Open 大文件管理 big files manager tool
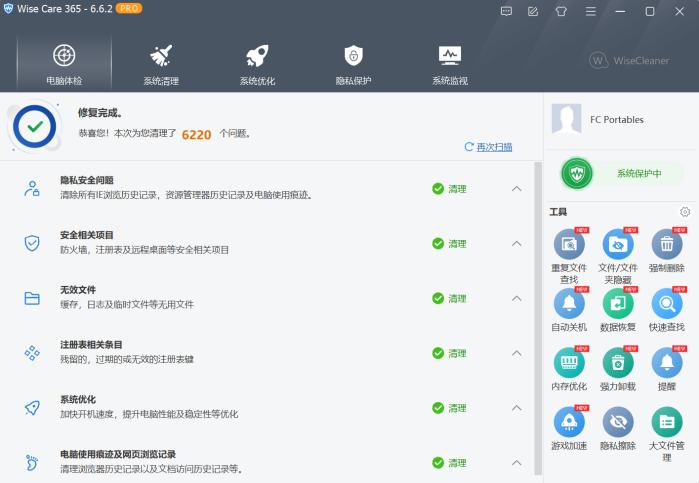The height and width of the screenshot is (483, 699). pos(667,422)
